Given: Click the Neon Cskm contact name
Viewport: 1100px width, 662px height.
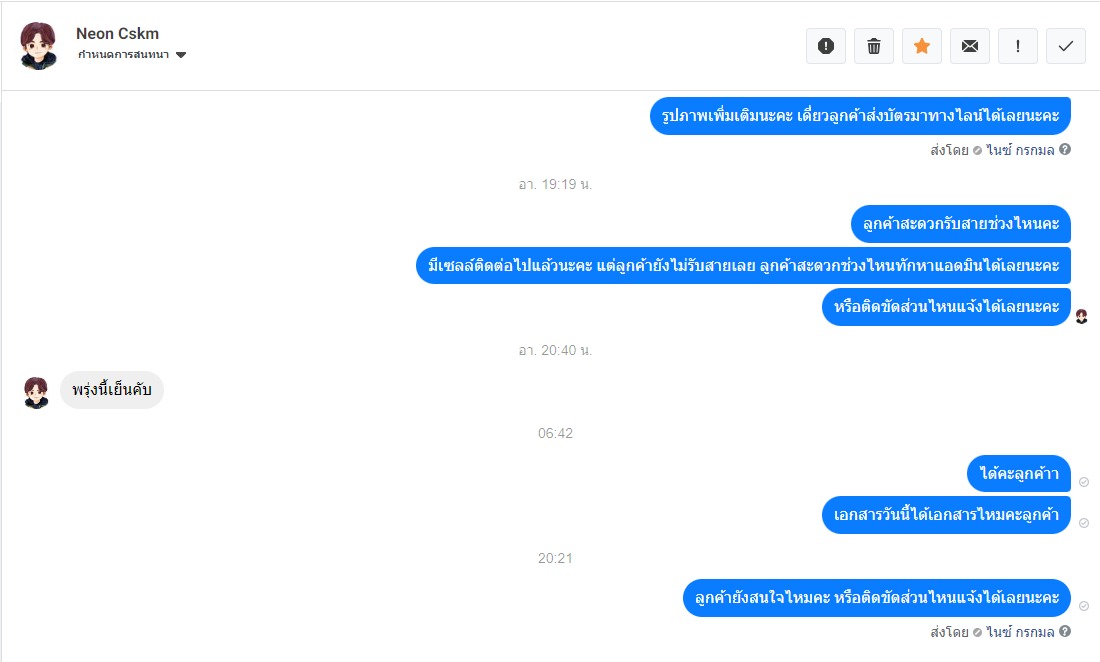Looking at the screenshot, I should click(x=117, y=34).
